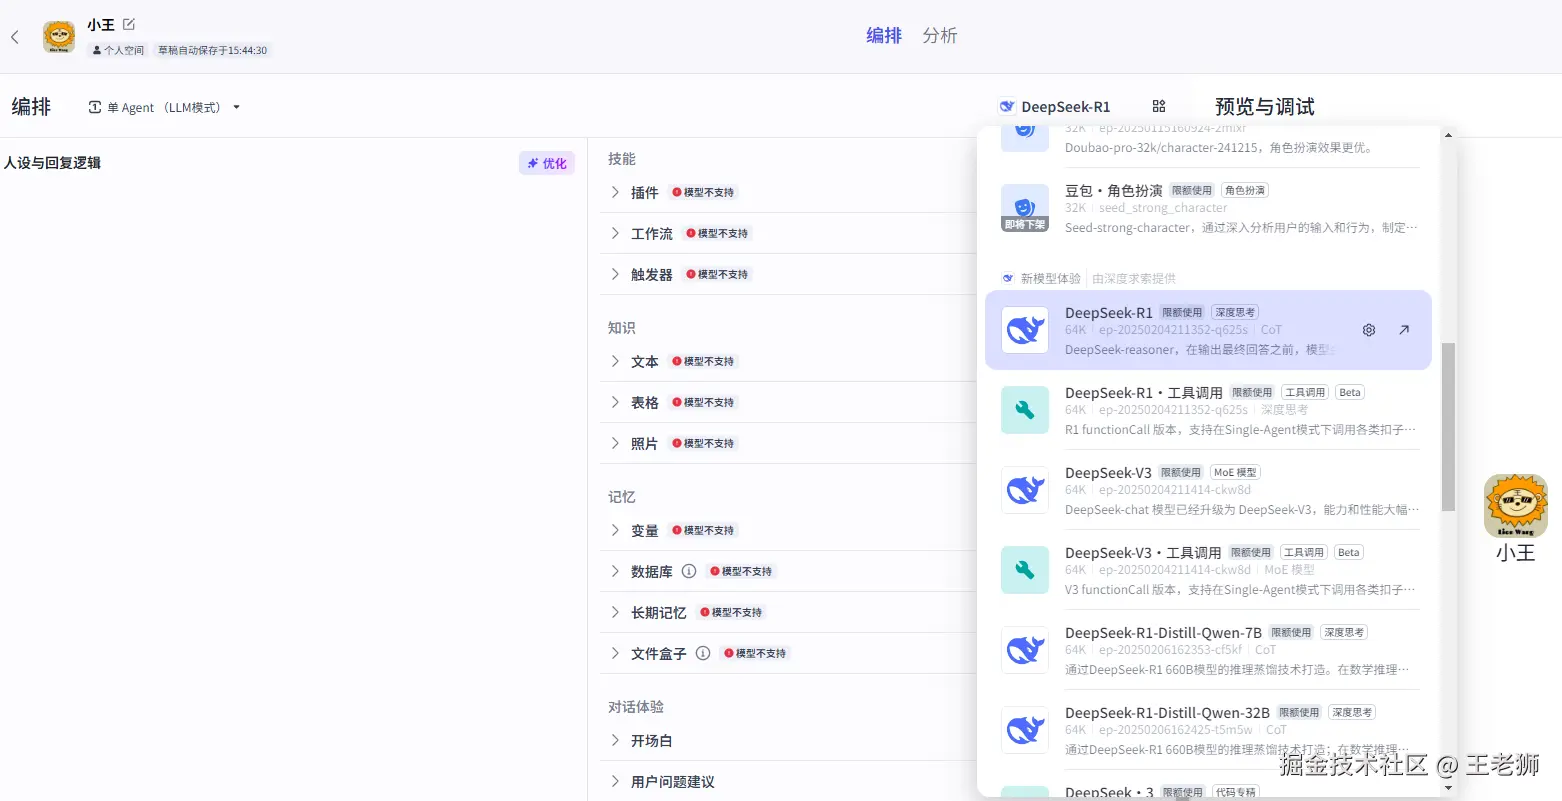The image size is (1562, 801).
Task: Click the DeepSeek-R1 whale logo icon
Action: (1025, 330)
